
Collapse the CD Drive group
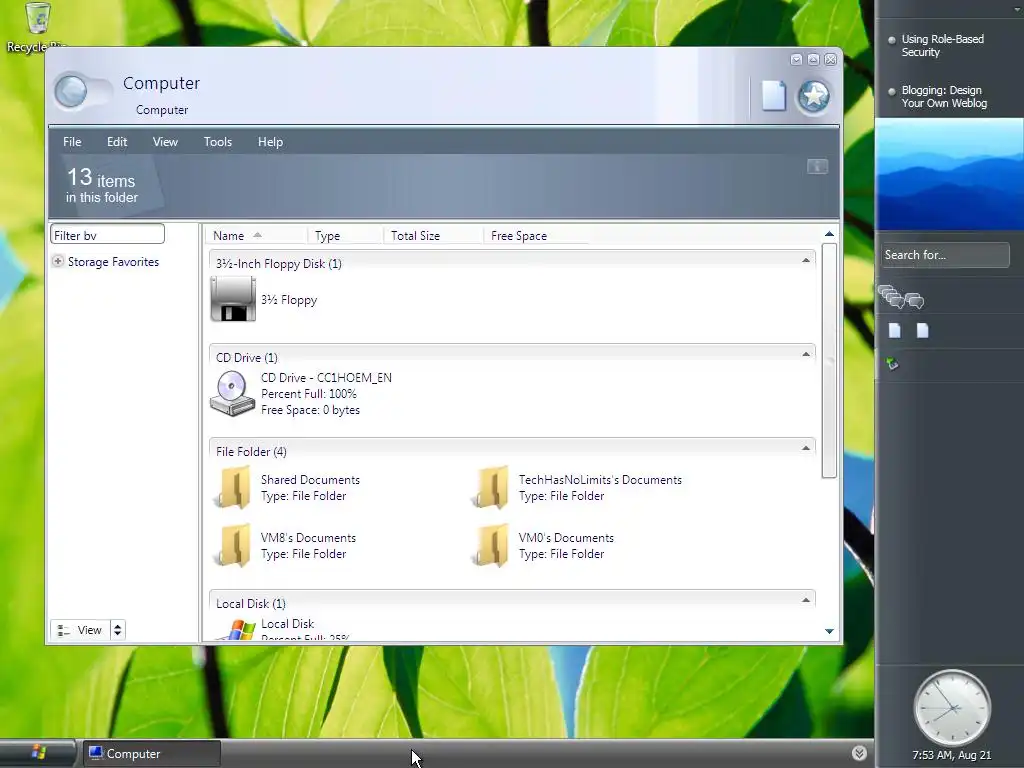coord(806,355)
